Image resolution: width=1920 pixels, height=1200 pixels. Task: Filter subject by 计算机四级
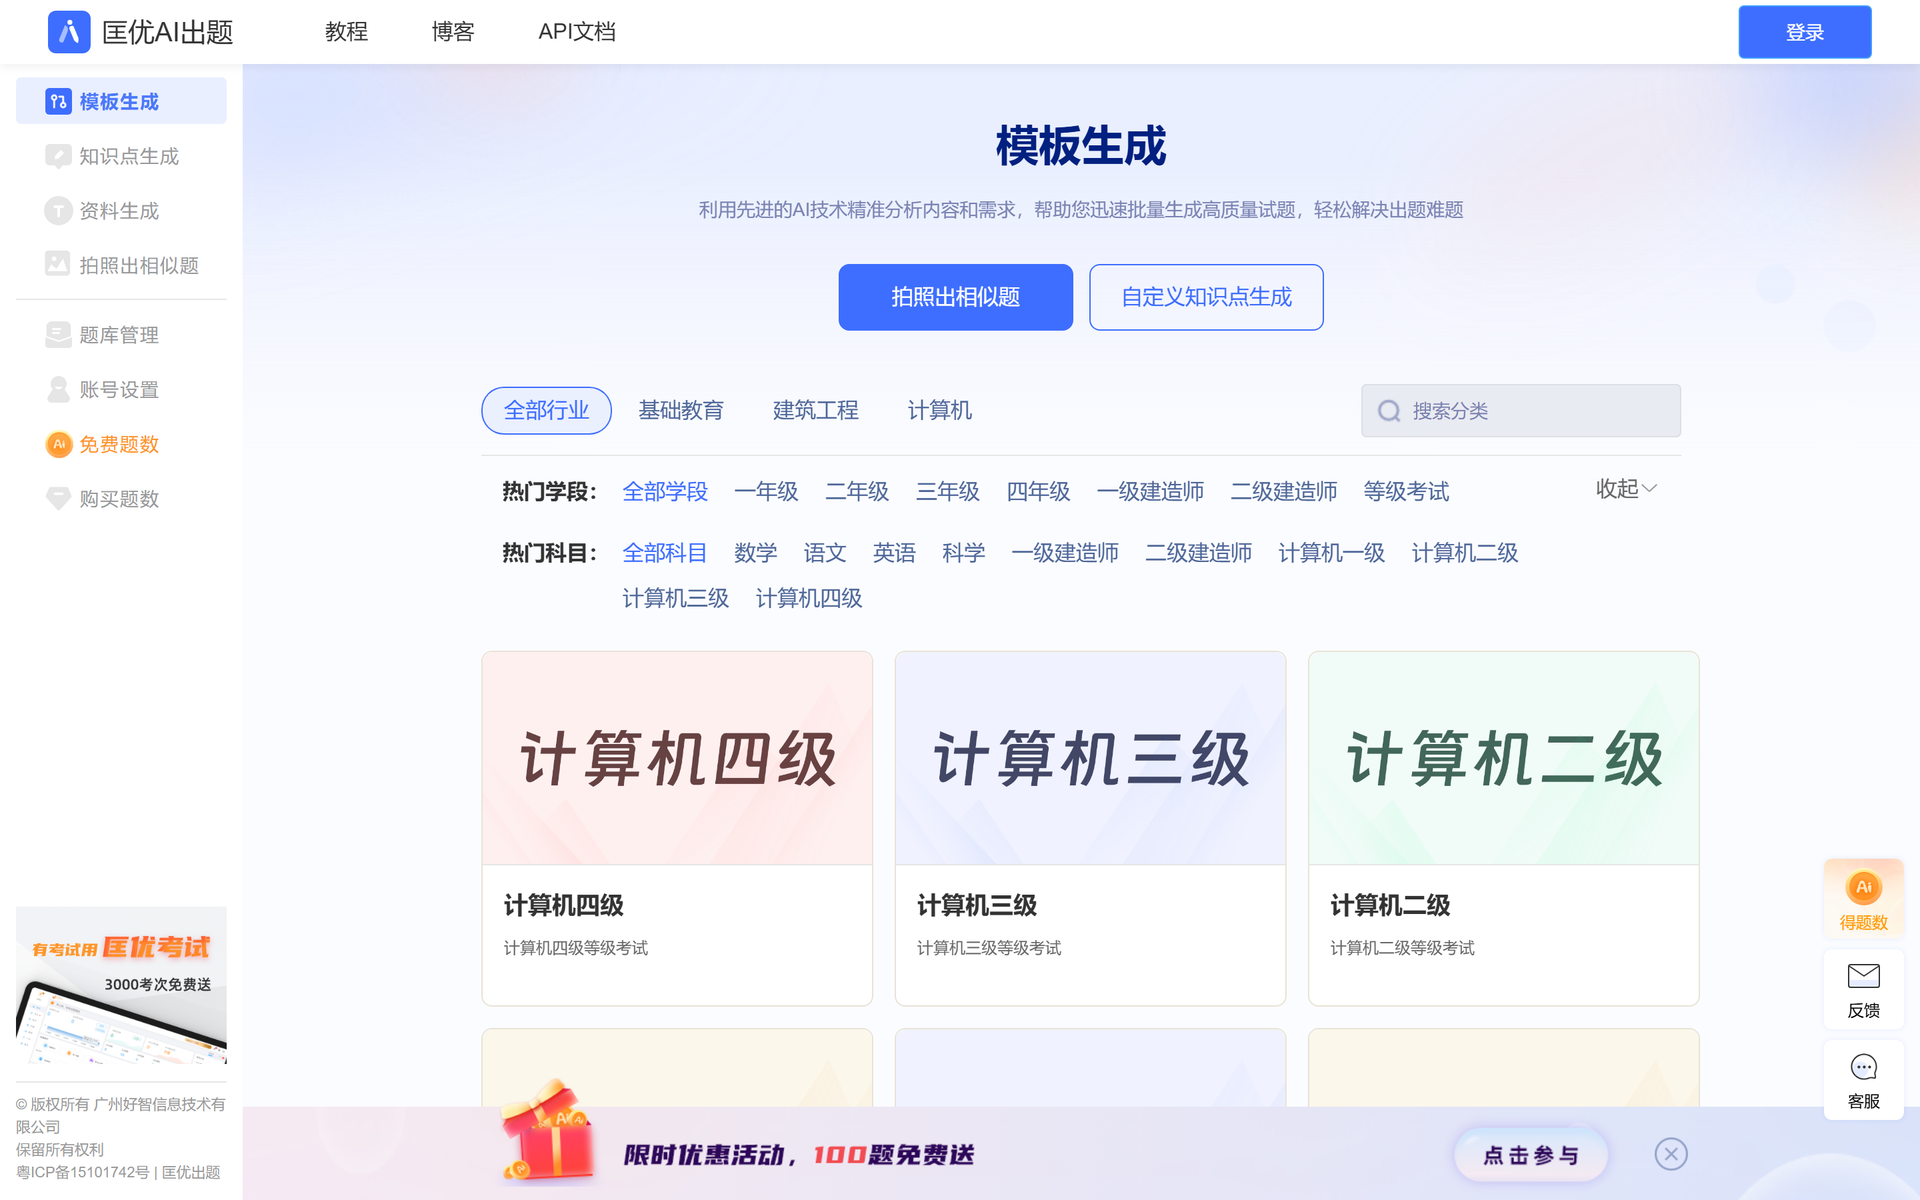point(809,598)
